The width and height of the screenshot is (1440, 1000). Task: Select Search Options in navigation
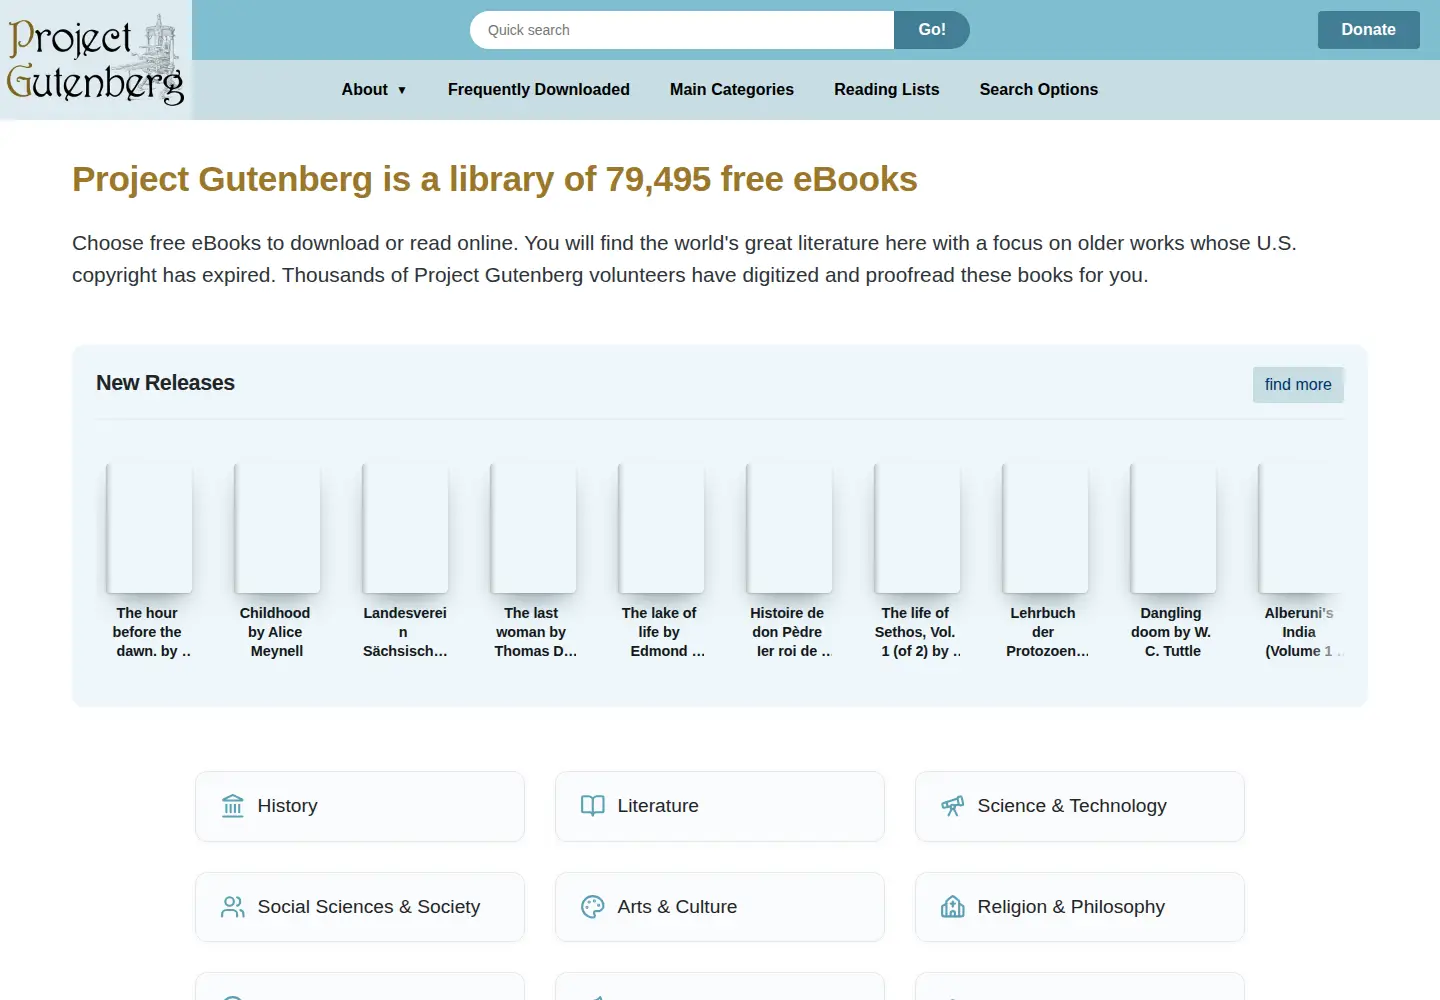pos(1039,90)
